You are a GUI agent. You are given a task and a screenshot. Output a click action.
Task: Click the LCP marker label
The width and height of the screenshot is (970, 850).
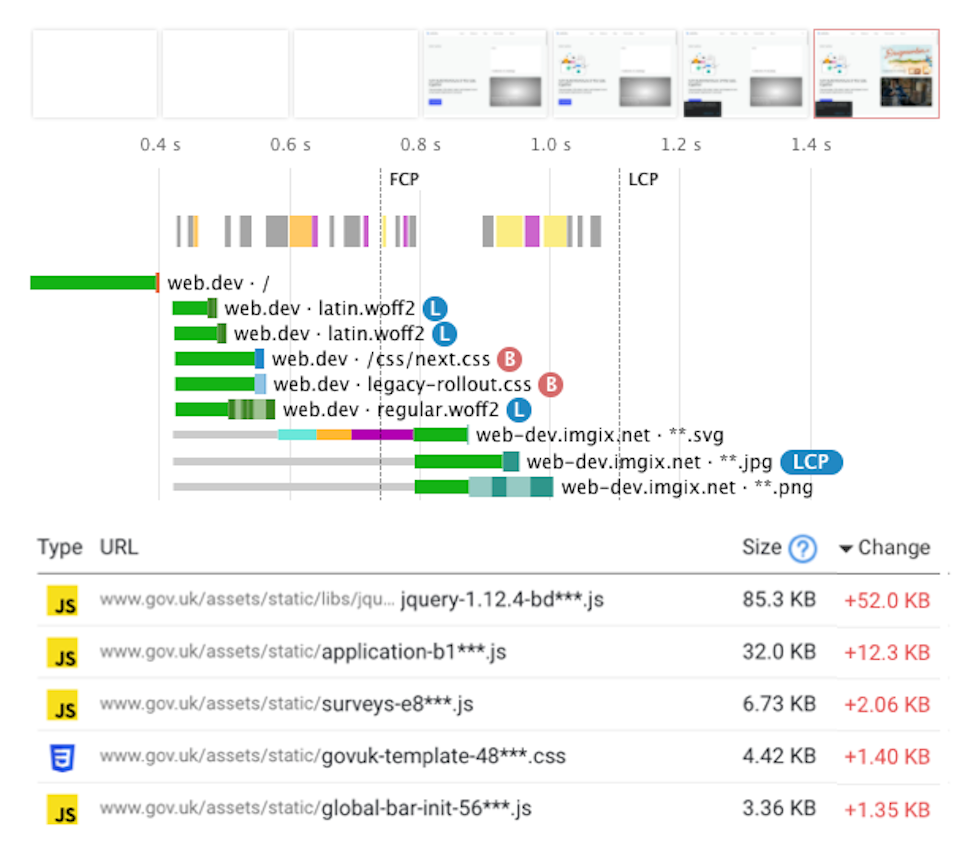click(644, 179)
